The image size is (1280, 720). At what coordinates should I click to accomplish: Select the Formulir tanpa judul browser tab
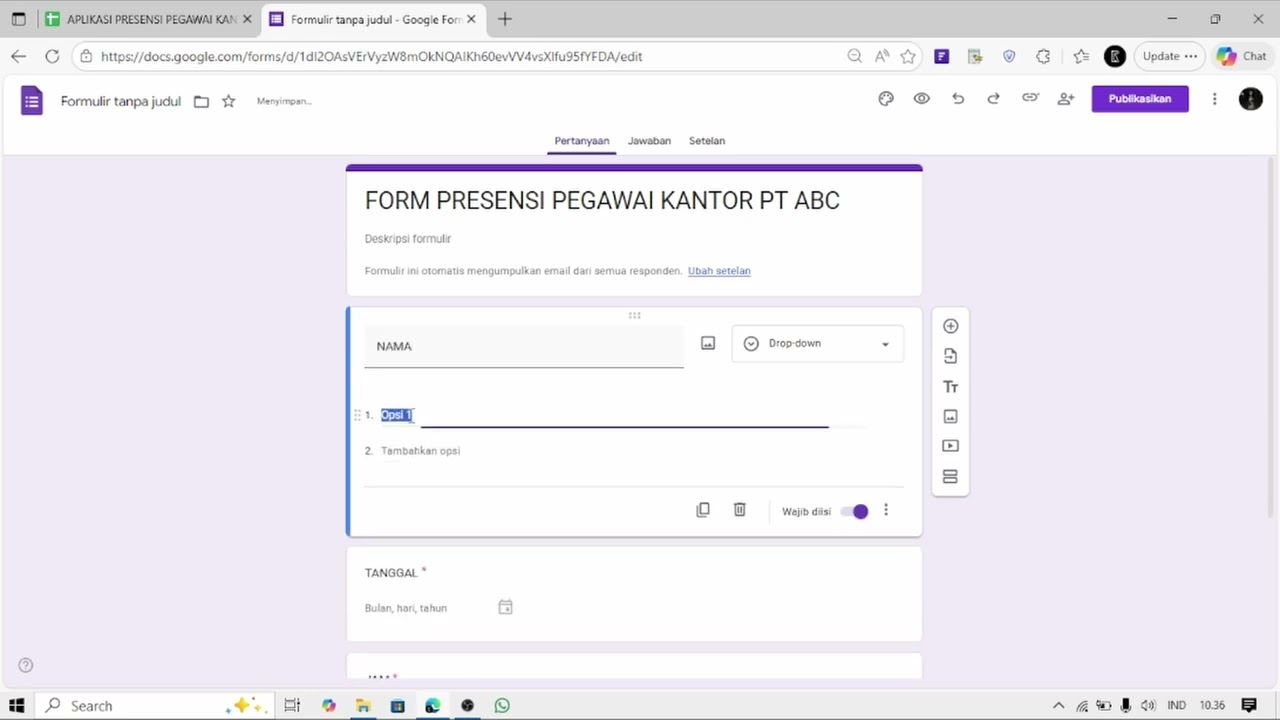[371, 19]
